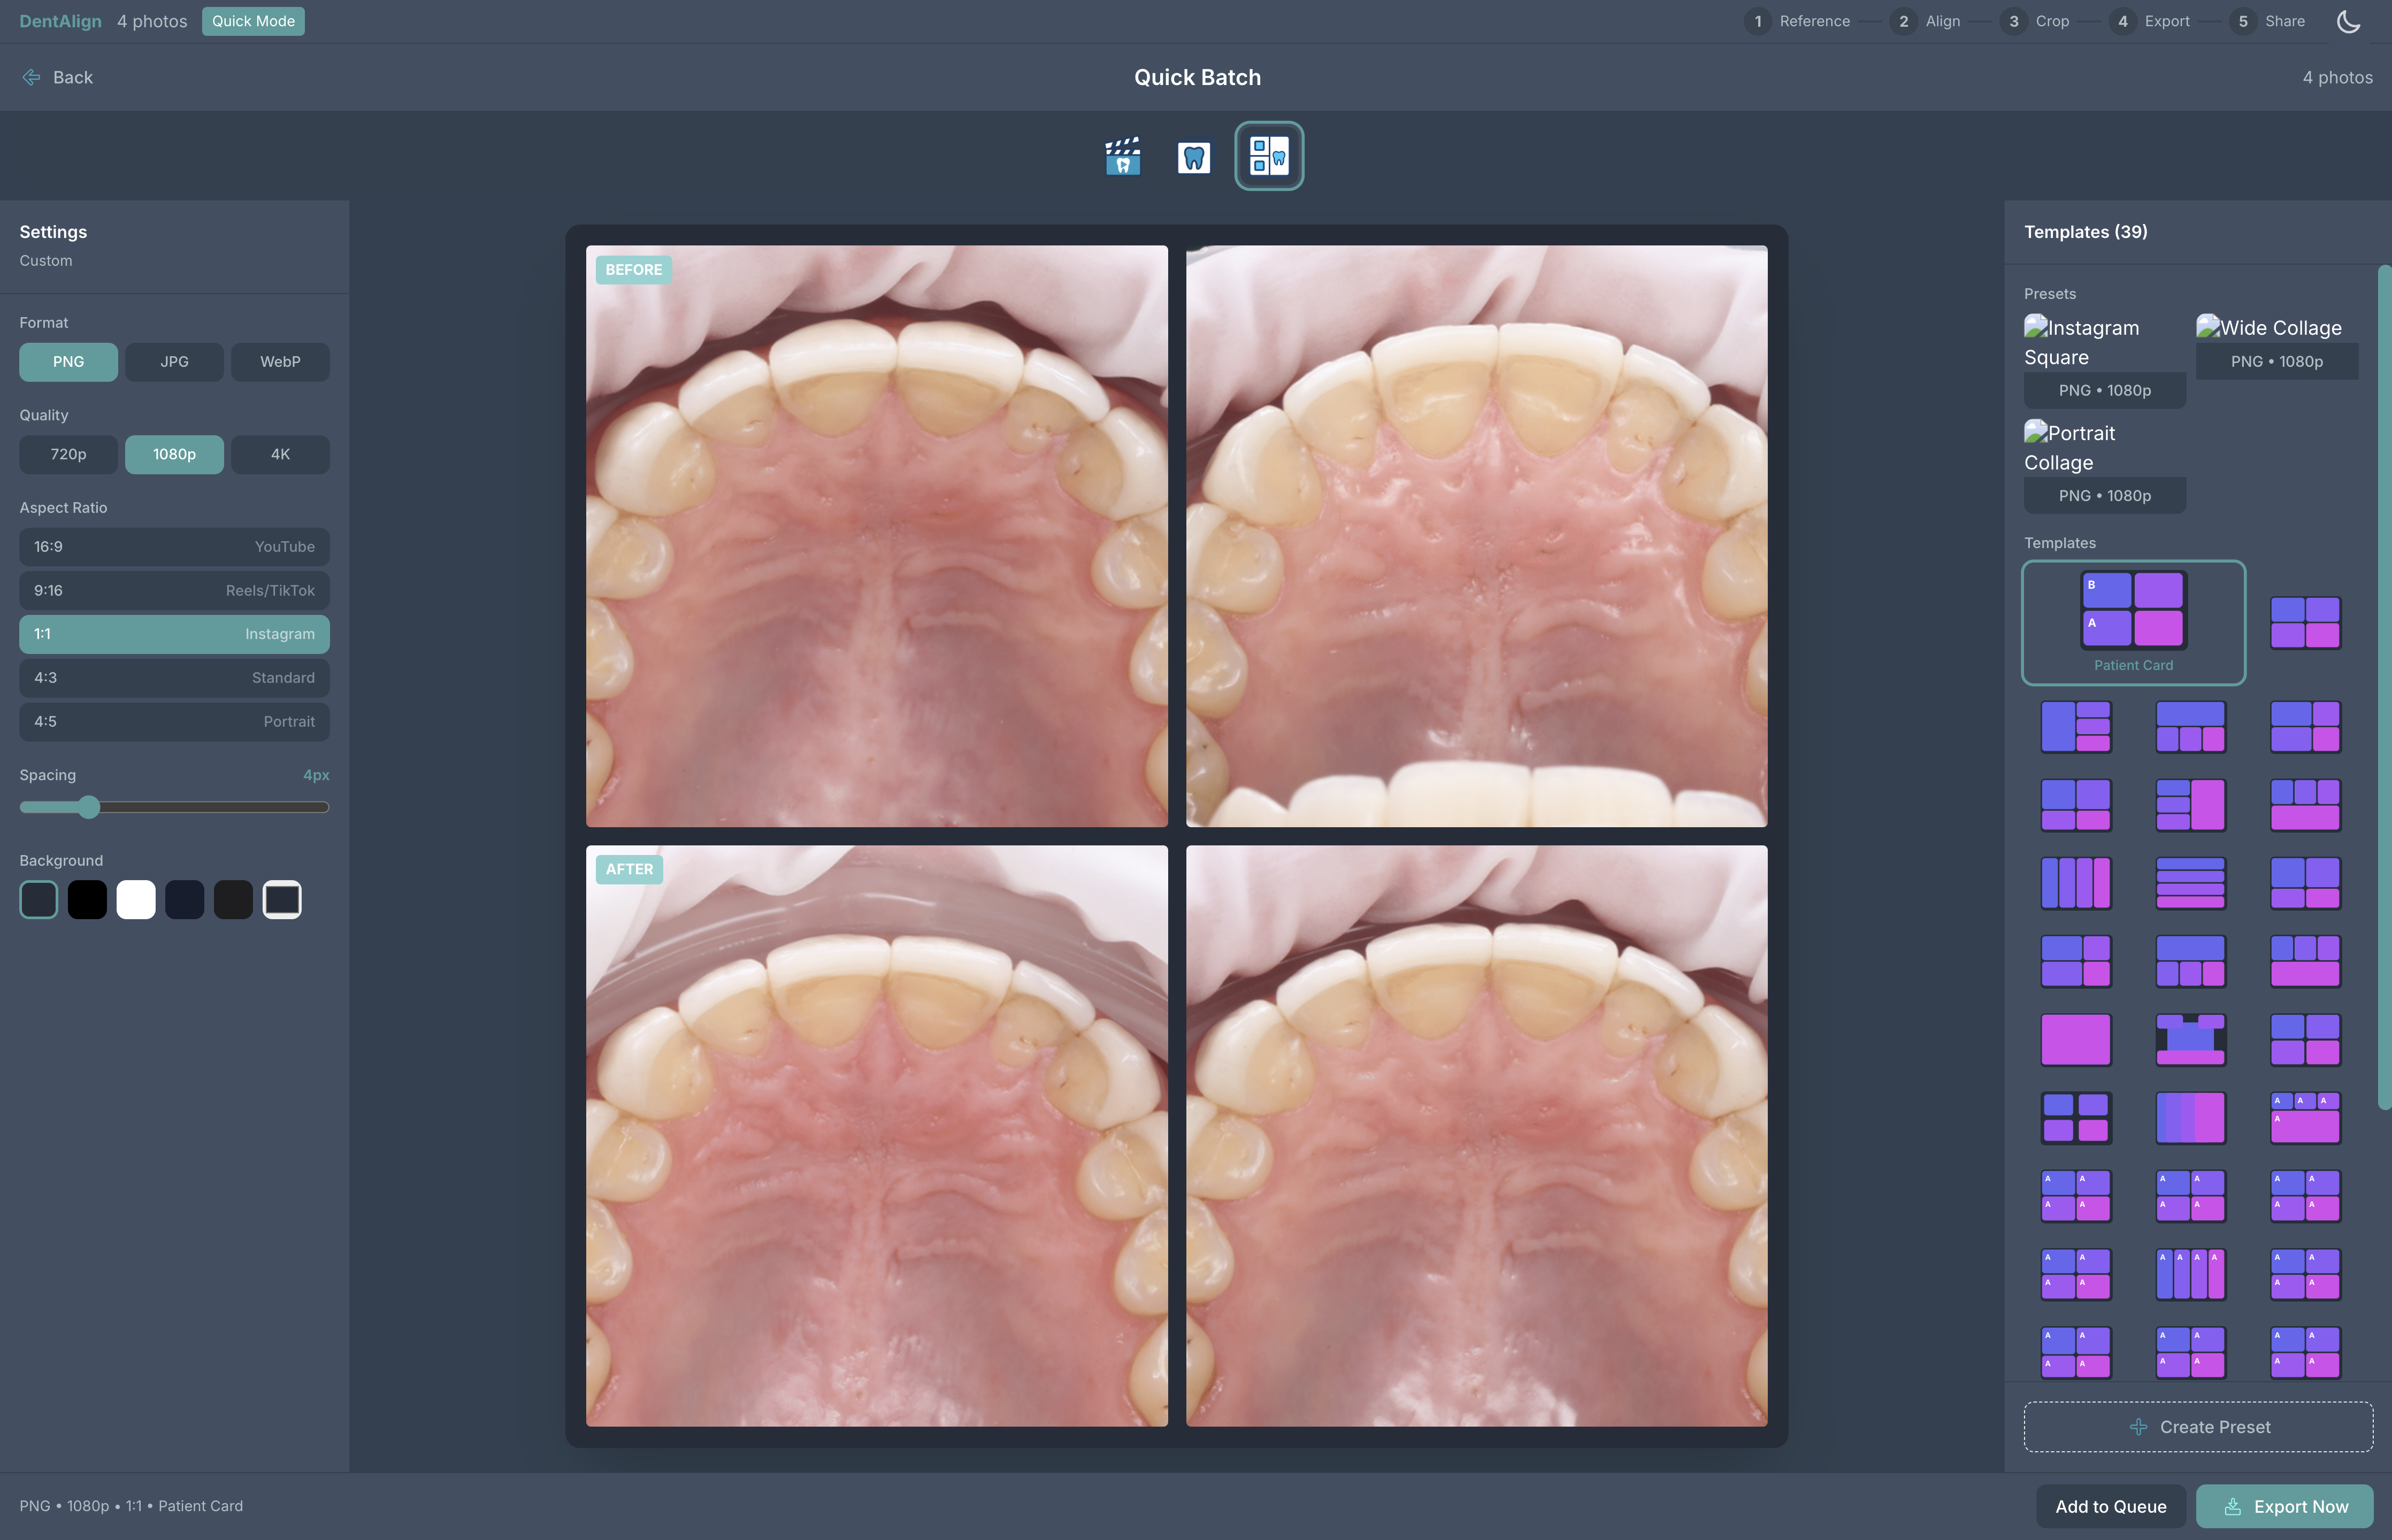Select the Patient Card template

(2133, 622)
